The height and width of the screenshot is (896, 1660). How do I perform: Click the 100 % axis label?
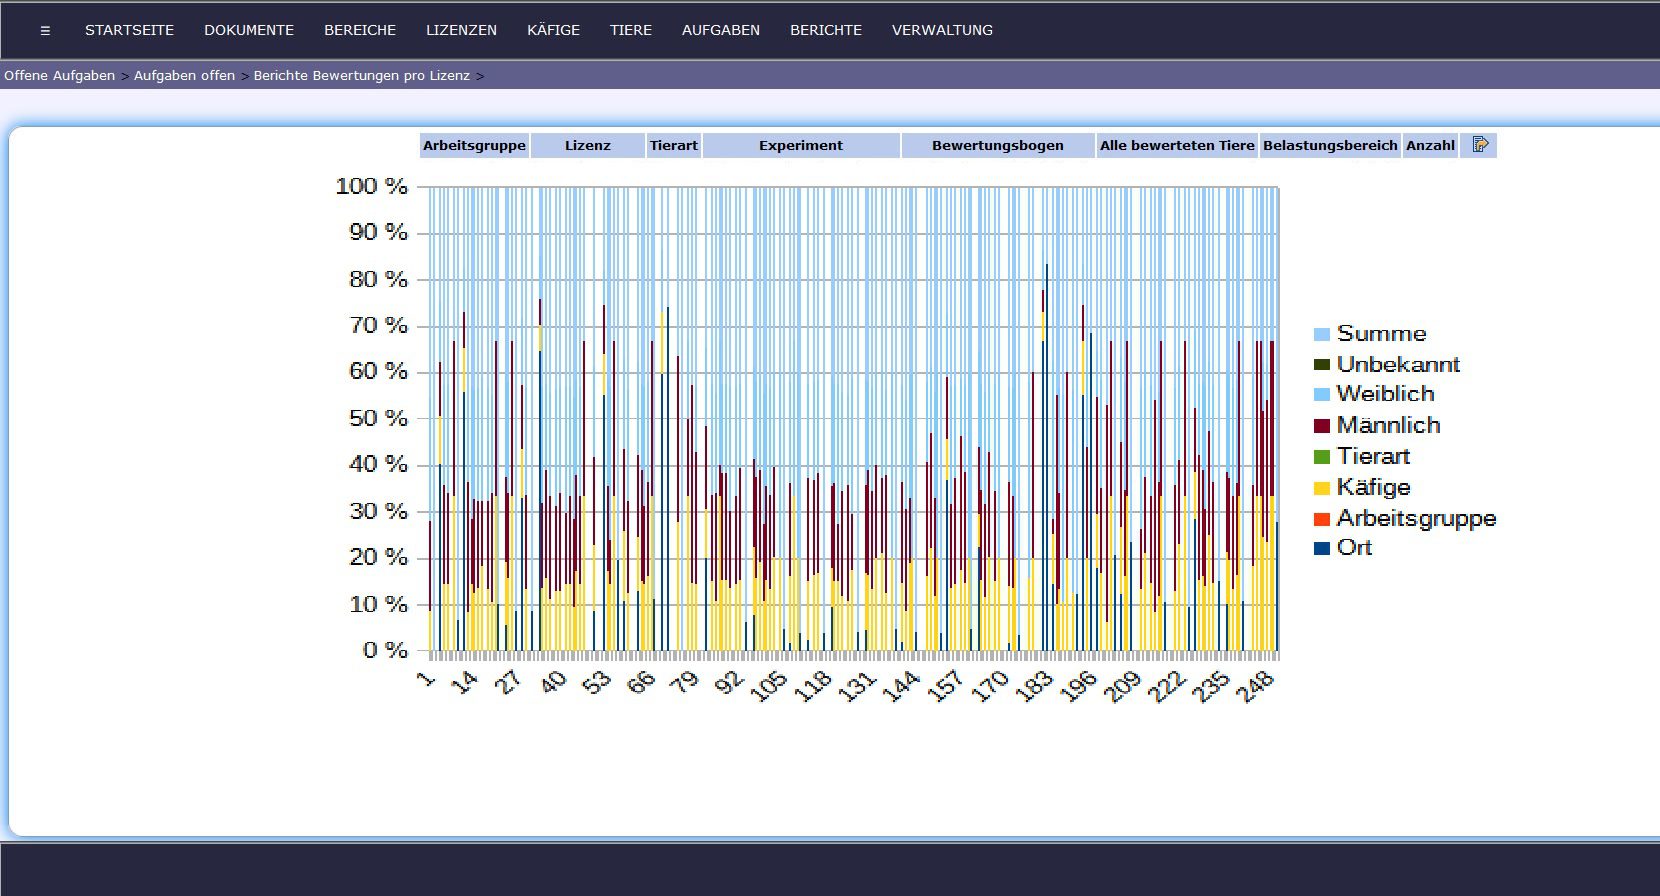point(371,186)
